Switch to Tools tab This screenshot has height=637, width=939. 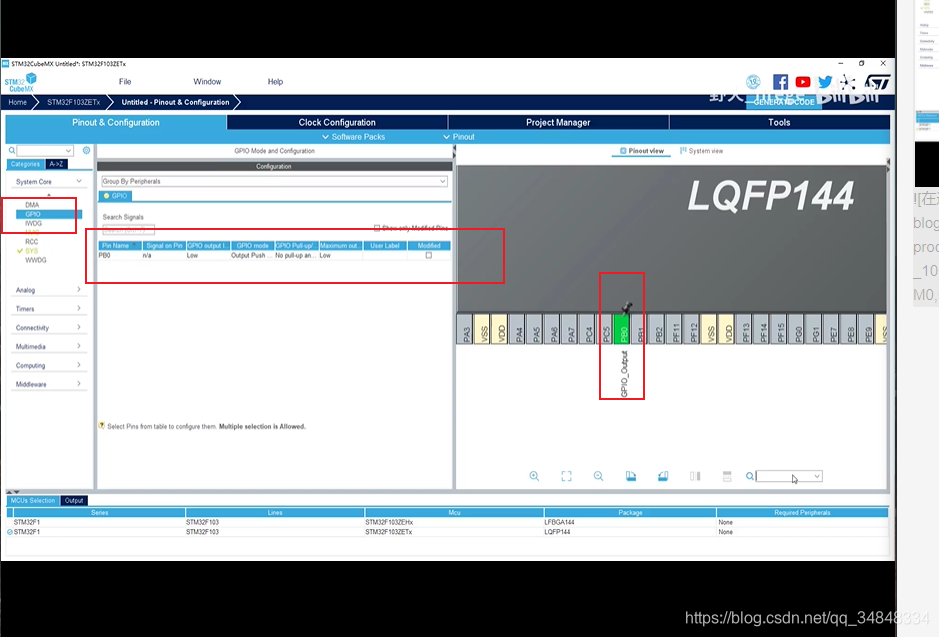point(779,122)
